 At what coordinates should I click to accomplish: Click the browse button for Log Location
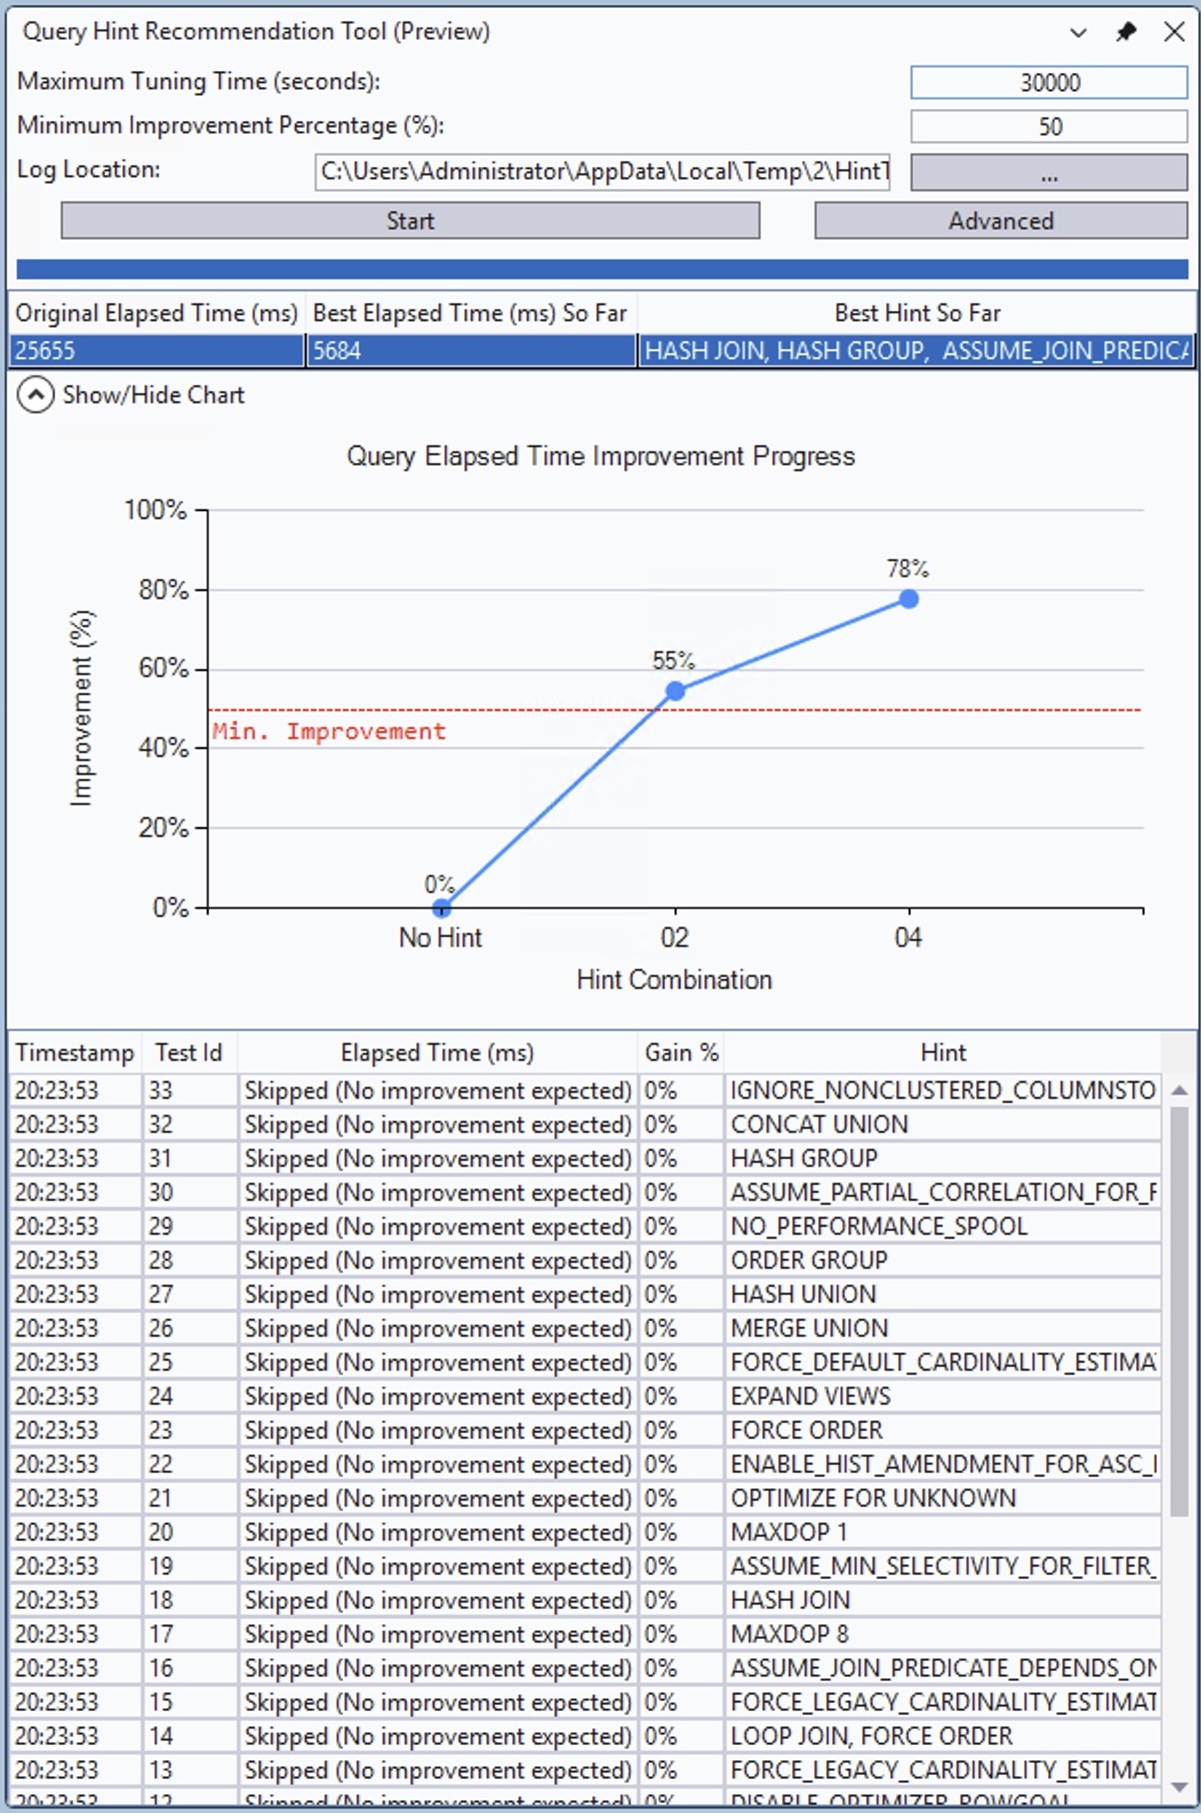(x=1048, y=172)
